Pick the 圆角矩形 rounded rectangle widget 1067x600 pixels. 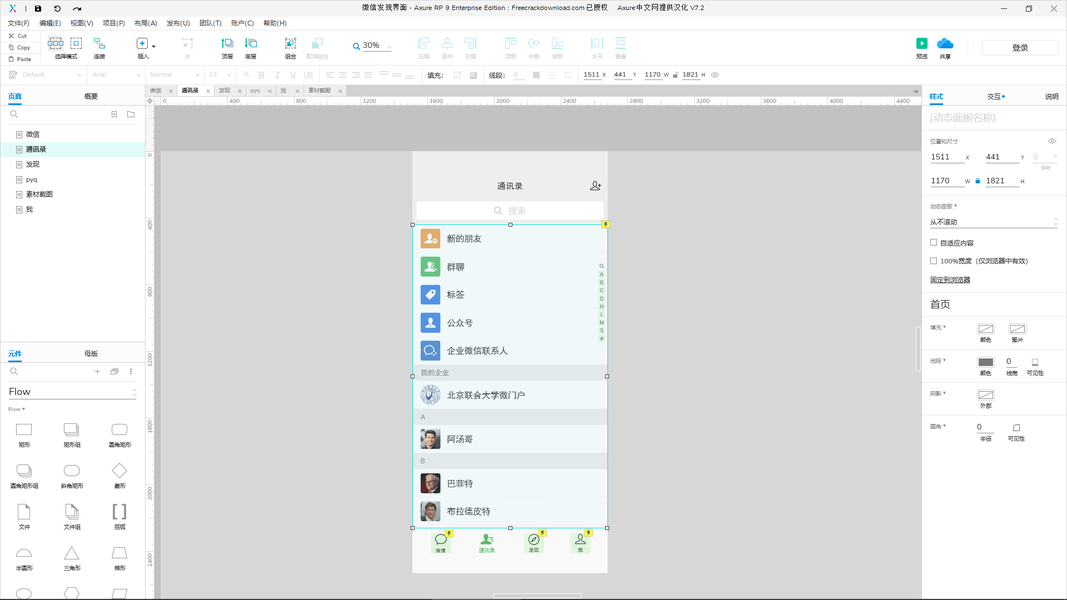coord(119,434)
